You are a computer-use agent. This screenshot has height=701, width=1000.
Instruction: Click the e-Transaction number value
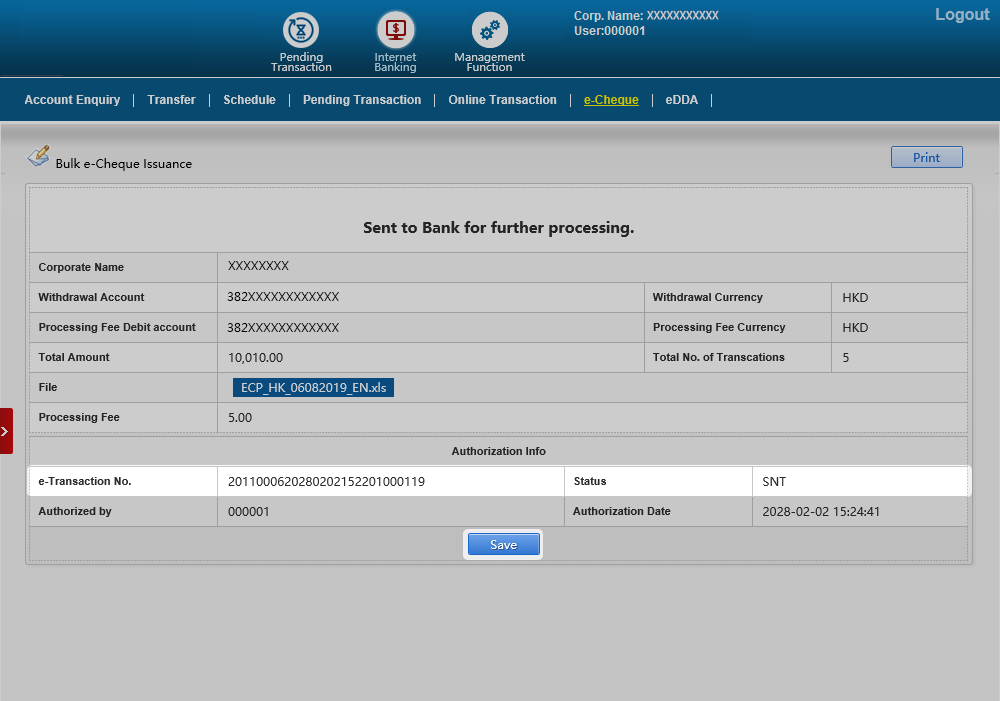327,482
